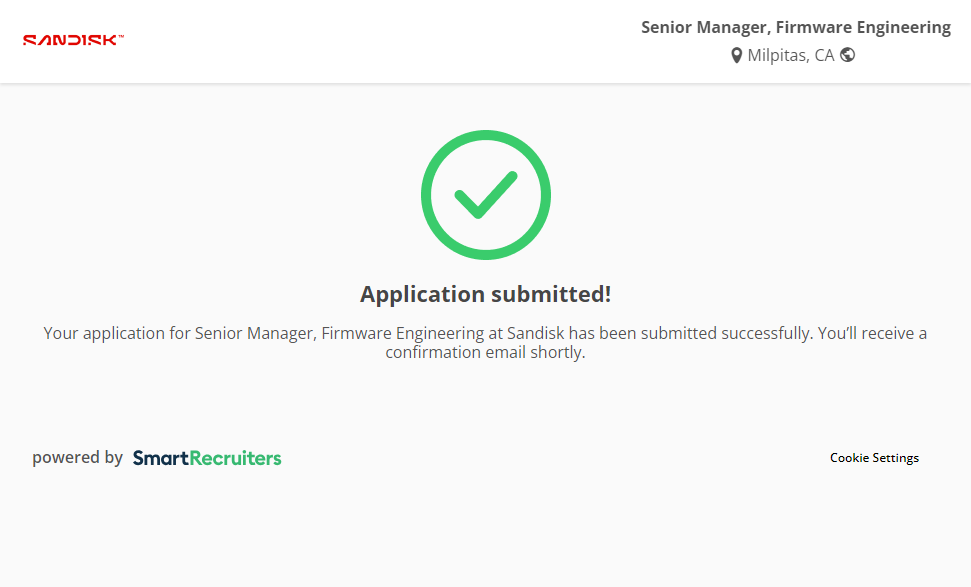Select the job title in the header
971x587 pixels.
(x=795, y=27)
